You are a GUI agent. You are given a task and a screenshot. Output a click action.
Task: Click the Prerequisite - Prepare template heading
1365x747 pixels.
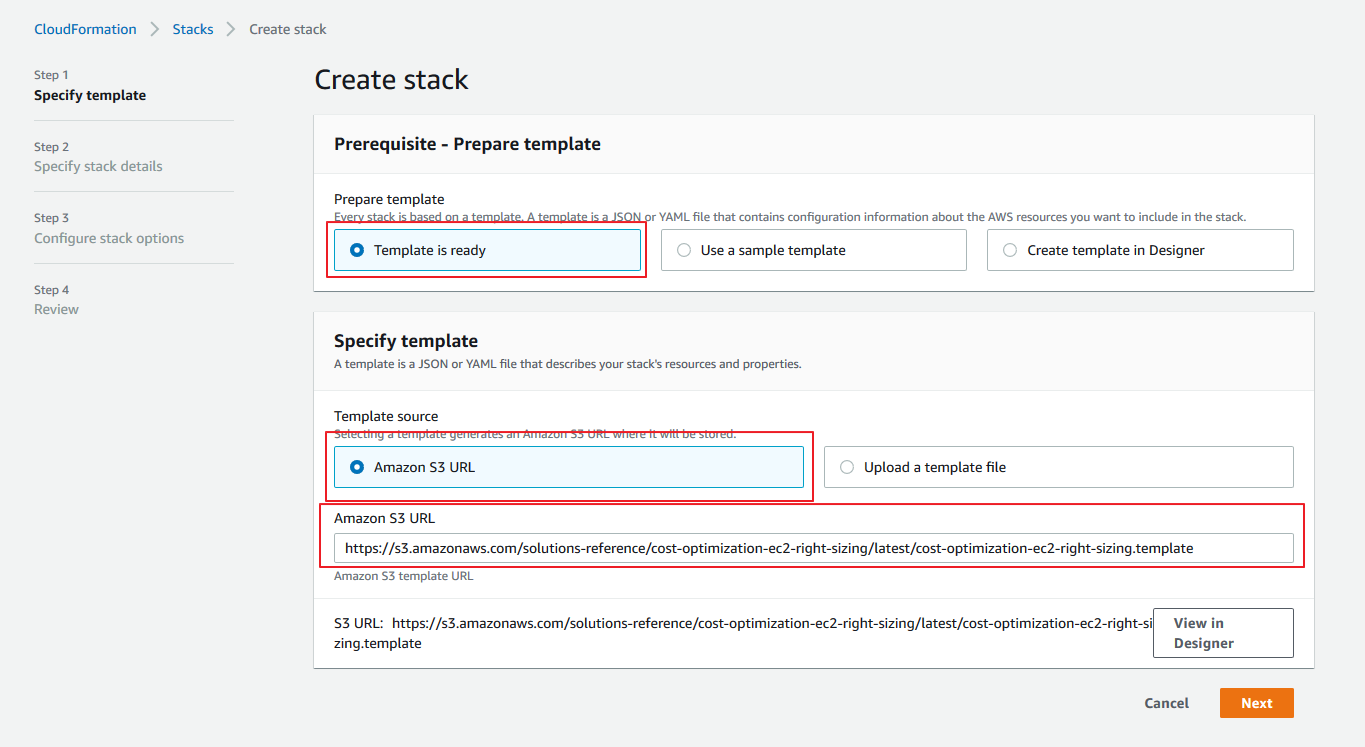[467, 144]
